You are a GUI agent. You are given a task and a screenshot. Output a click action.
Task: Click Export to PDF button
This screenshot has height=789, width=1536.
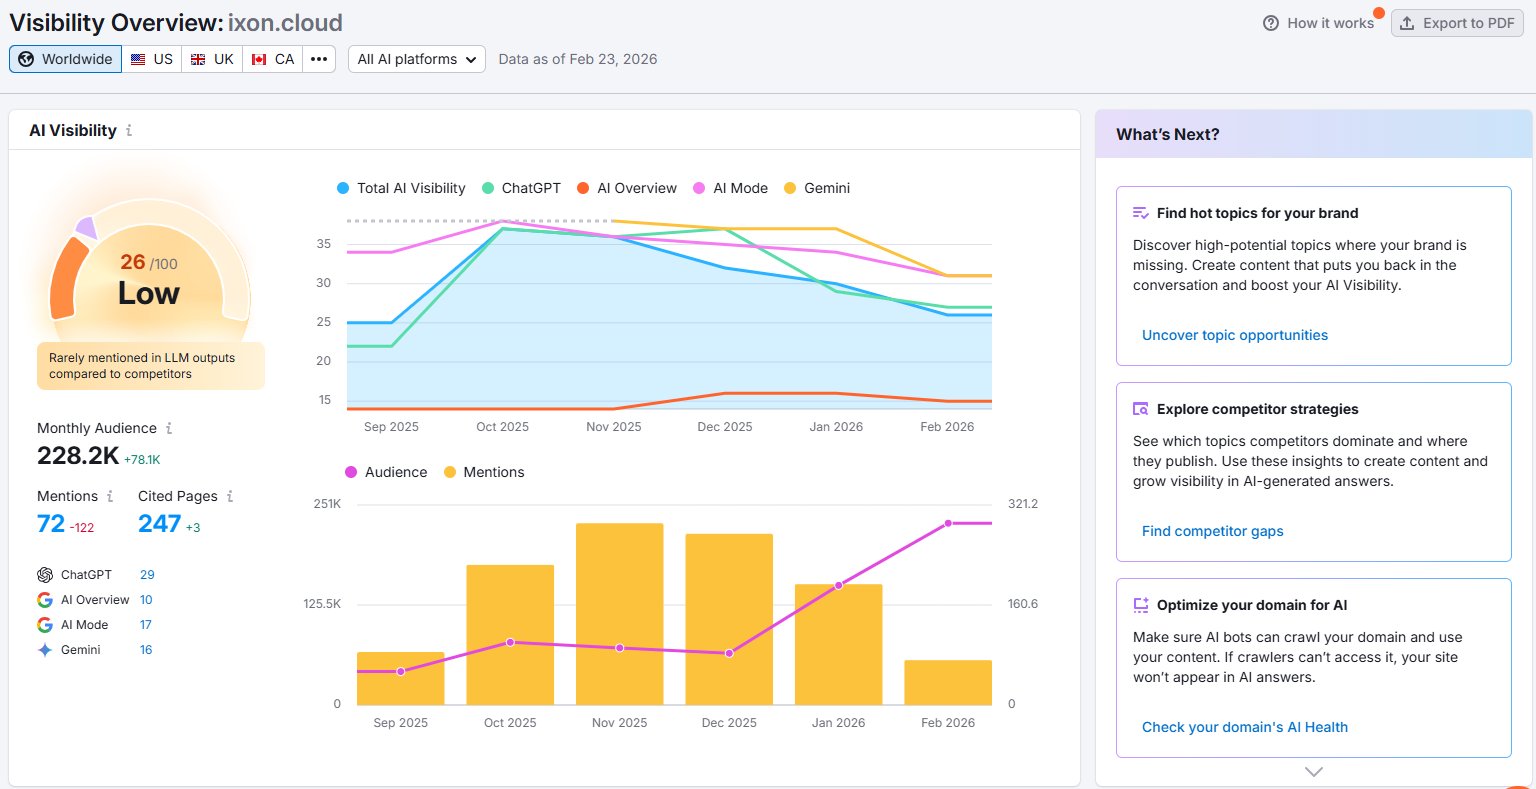click(x=1457, y=23)
